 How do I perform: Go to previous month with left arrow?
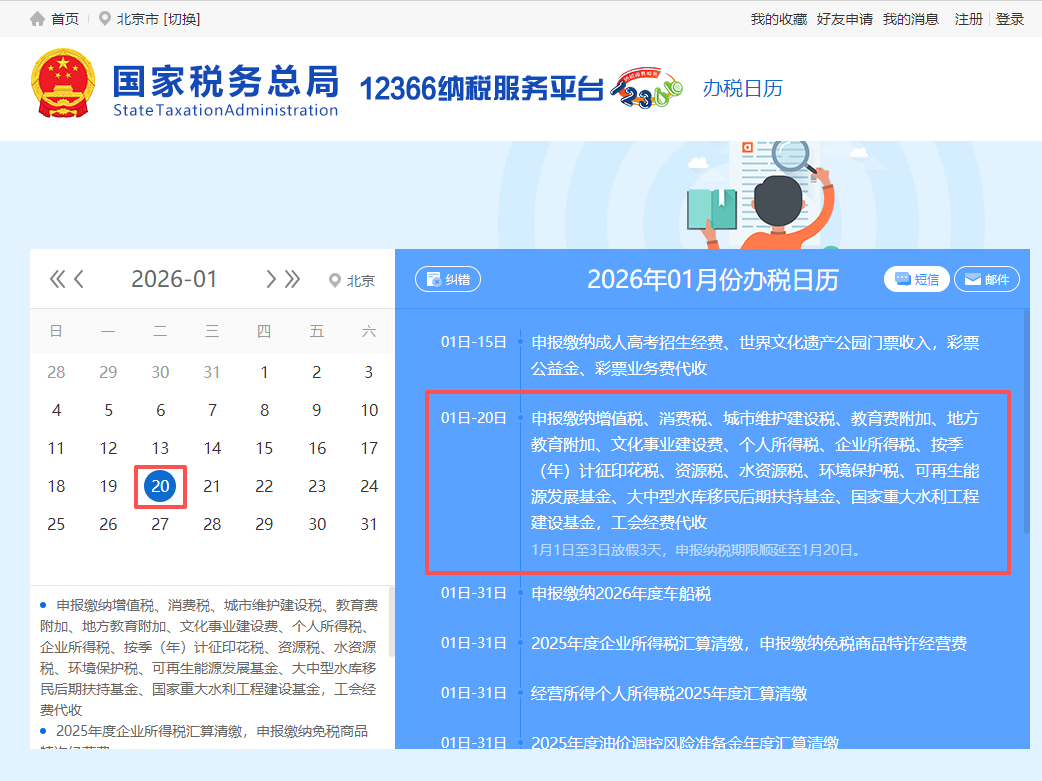[79, 280]
